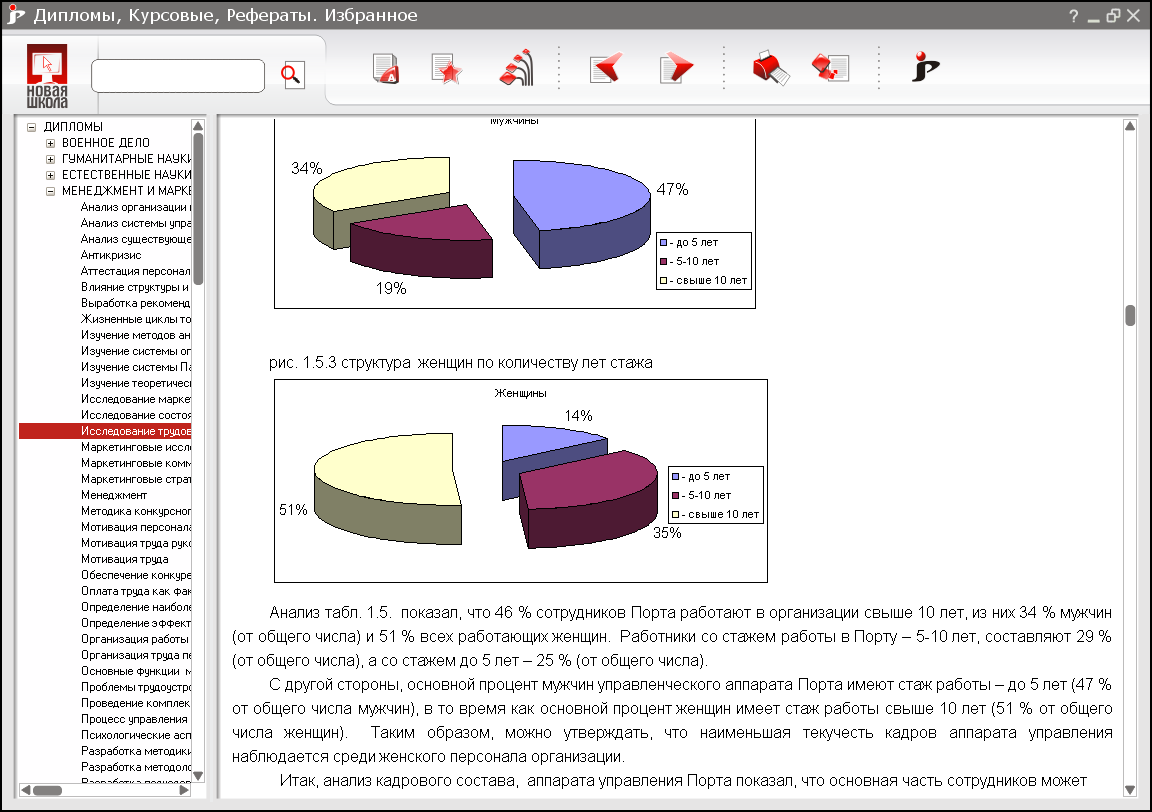Click the black-red program logo in the toolbar
The height and width of the screenshot is (812, 1152).
926,67
